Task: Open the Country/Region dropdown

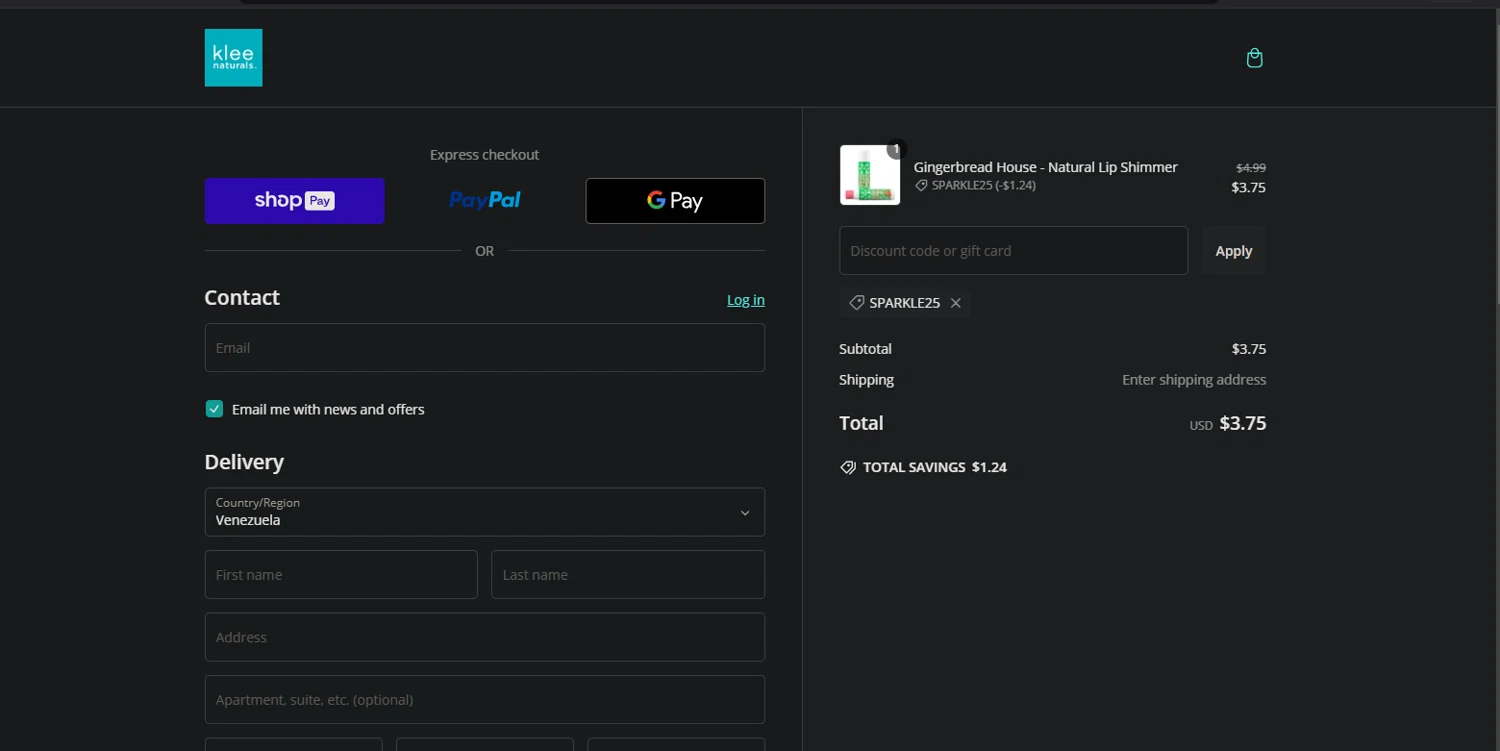Action: click(485, 512)
